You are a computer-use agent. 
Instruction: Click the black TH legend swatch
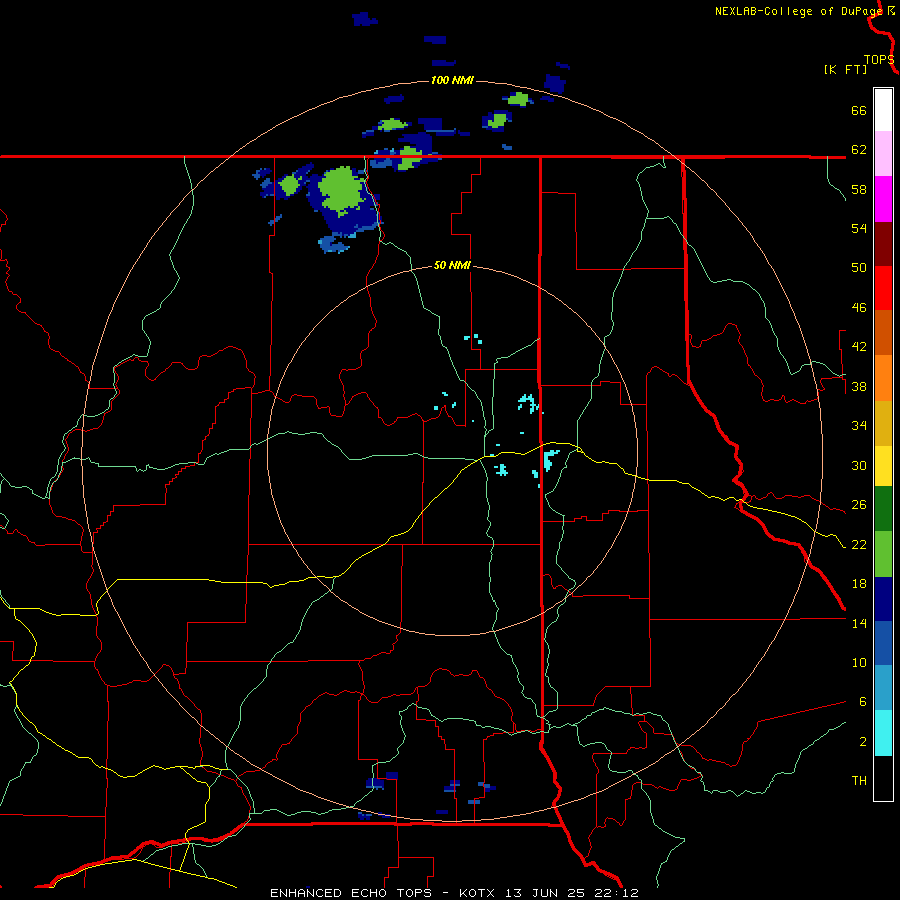(x=883, y=778)
